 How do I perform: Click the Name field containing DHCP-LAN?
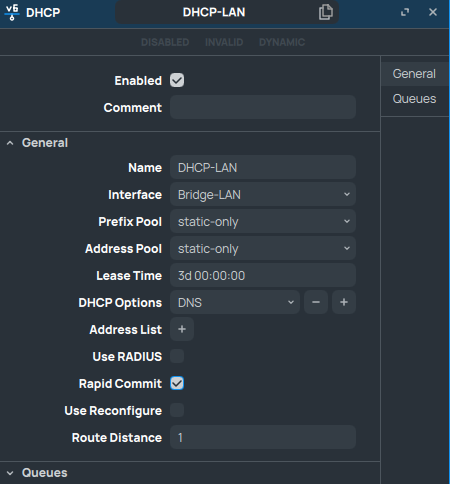[263, 167]
